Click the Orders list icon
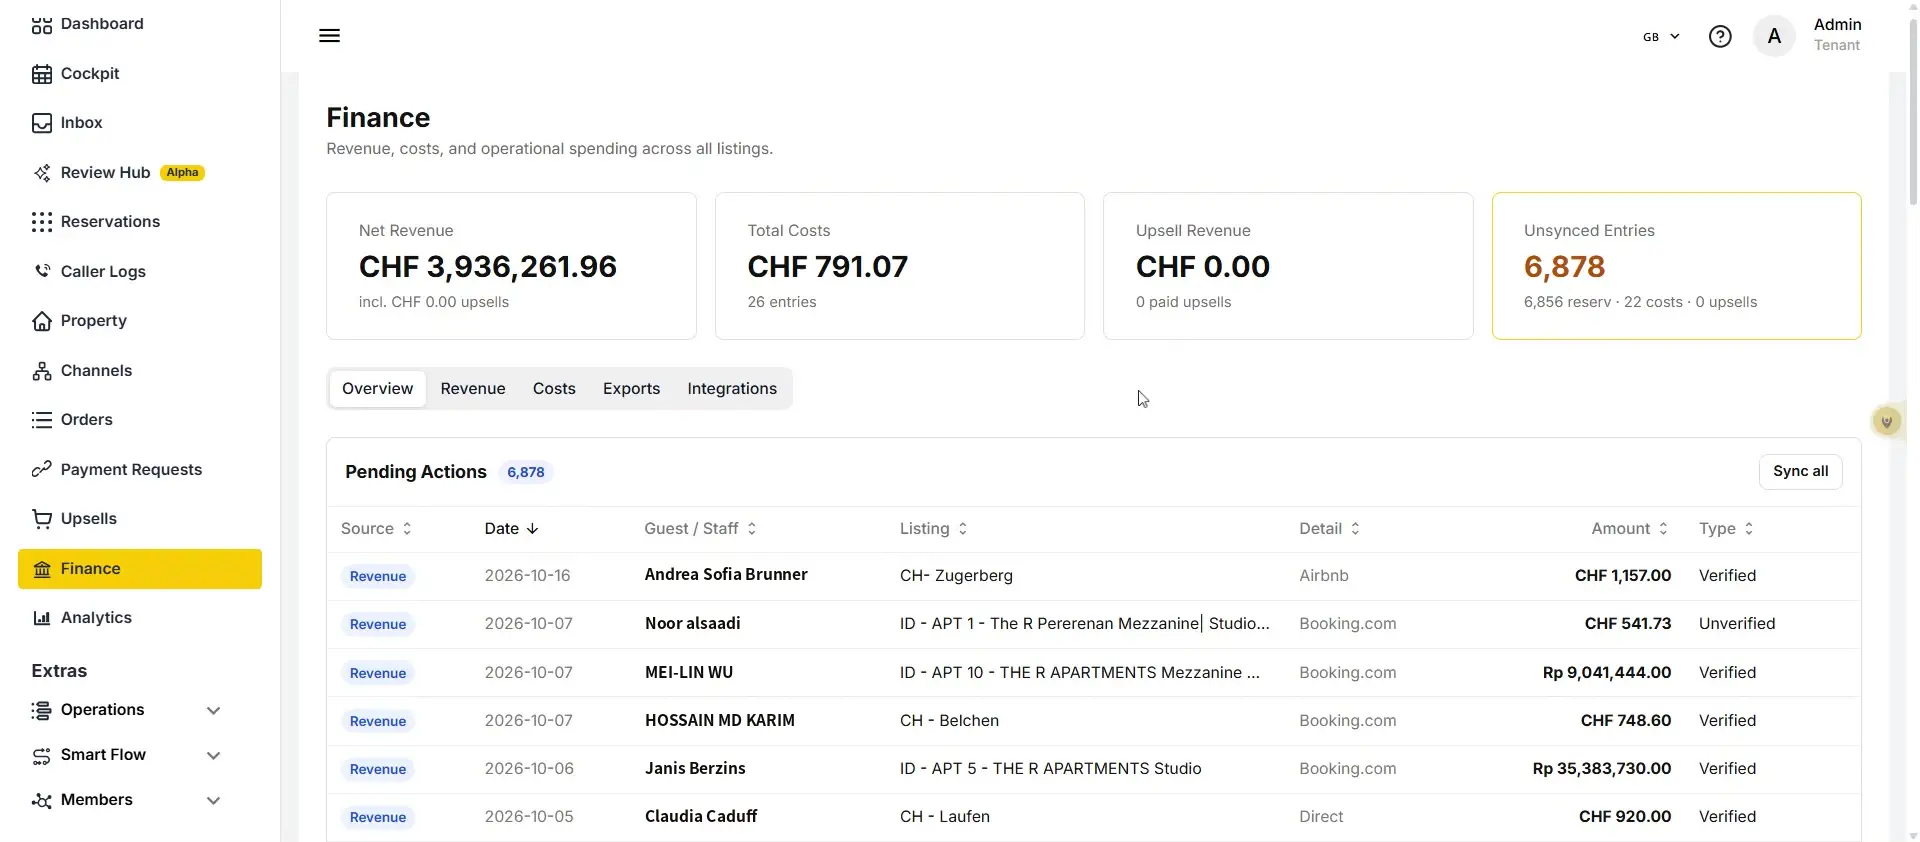The width and height of the screenshot is (1920, 842). click(41, 420)
